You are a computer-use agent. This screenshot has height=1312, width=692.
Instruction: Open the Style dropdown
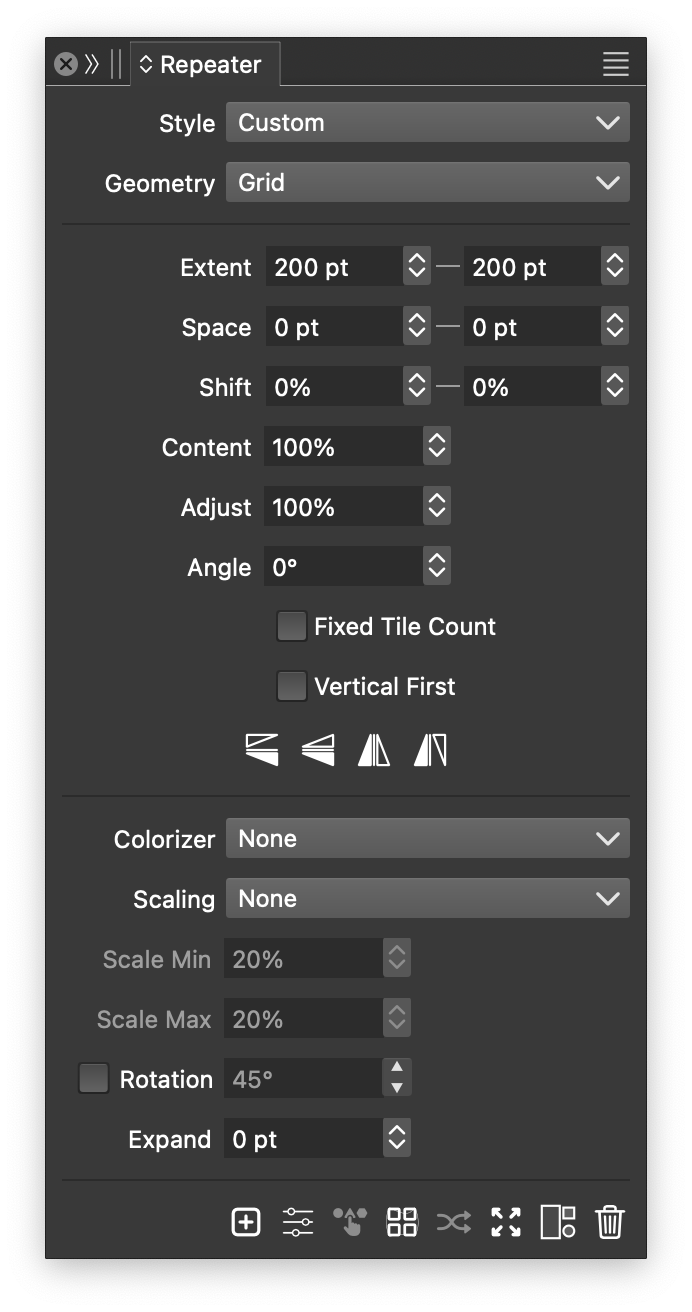click(x=427, y=123)
